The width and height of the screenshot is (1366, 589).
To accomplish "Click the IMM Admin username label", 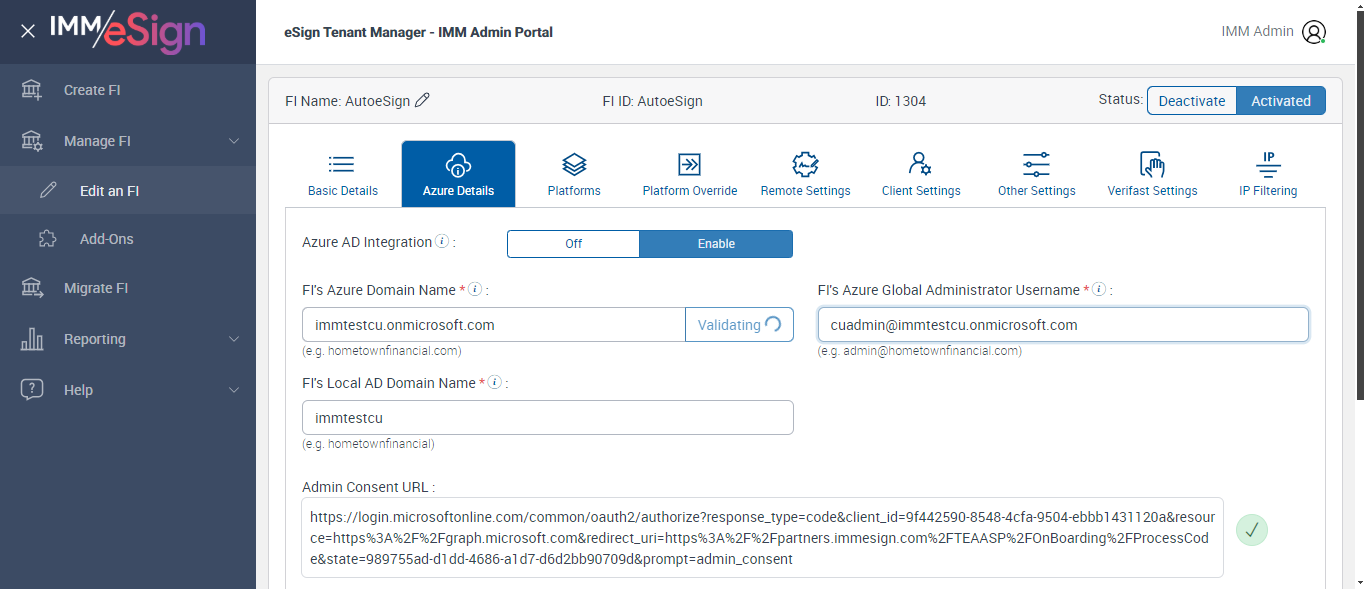I will coord(1257,31).
